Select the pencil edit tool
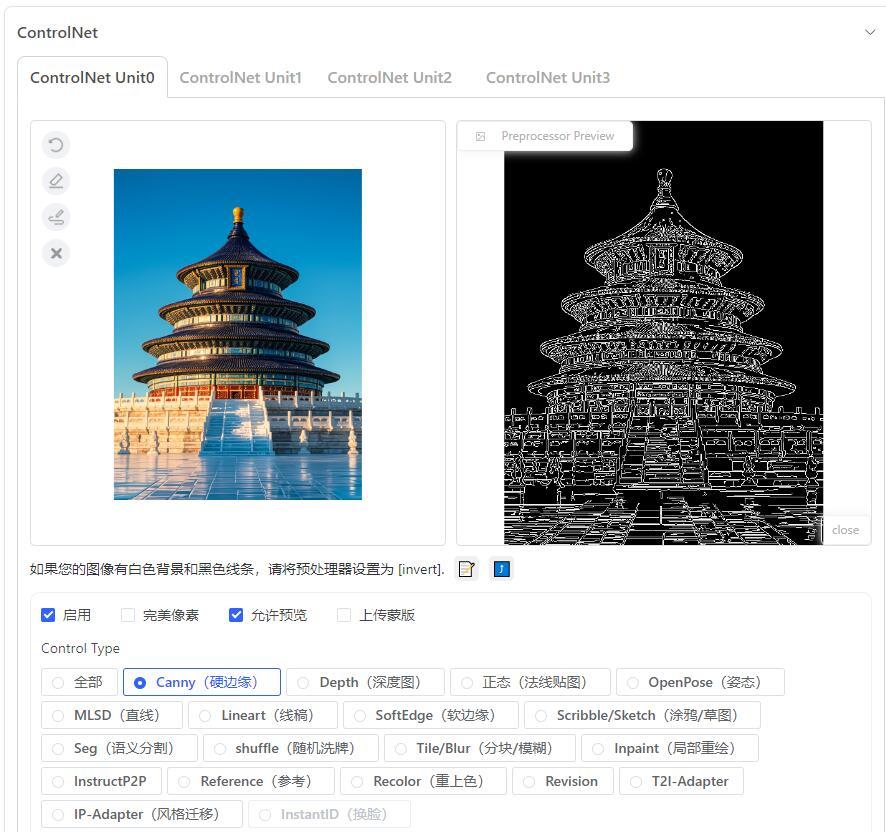This screenshot has height=832, width=886. (x=56, y=181)
